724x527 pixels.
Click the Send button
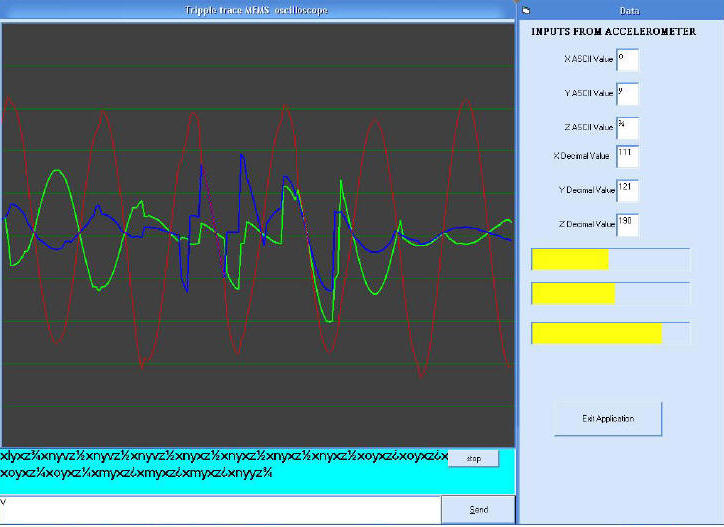478,509
